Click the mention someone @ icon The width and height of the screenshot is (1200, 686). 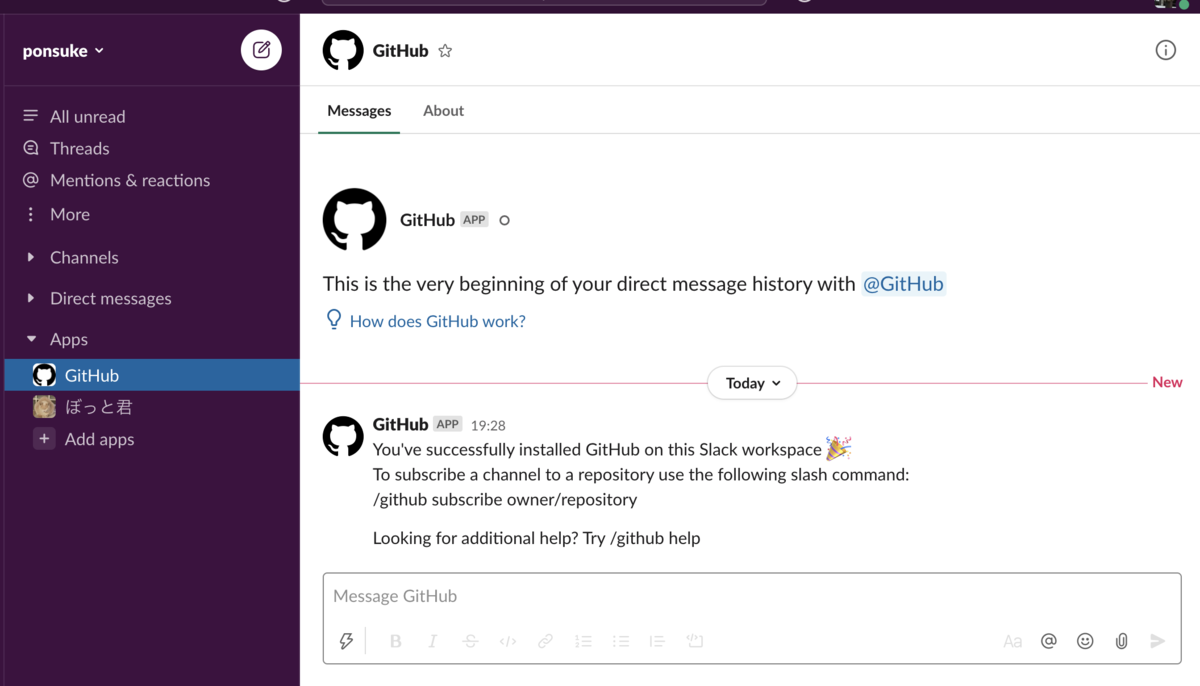coord(1049,640)
